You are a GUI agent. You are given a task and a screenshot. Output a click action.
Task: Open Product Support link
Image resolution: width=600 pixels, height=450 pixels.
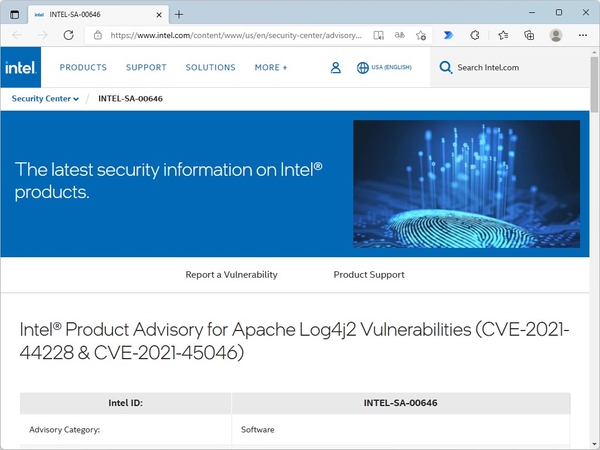[369, 275]
